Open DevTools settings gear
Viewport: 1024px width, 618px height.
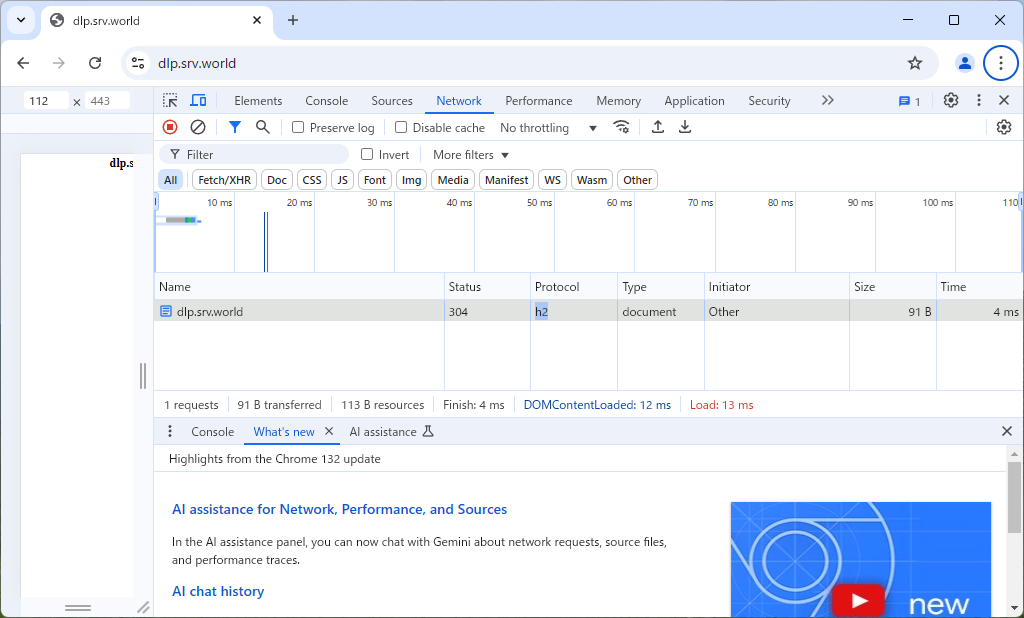951,100
